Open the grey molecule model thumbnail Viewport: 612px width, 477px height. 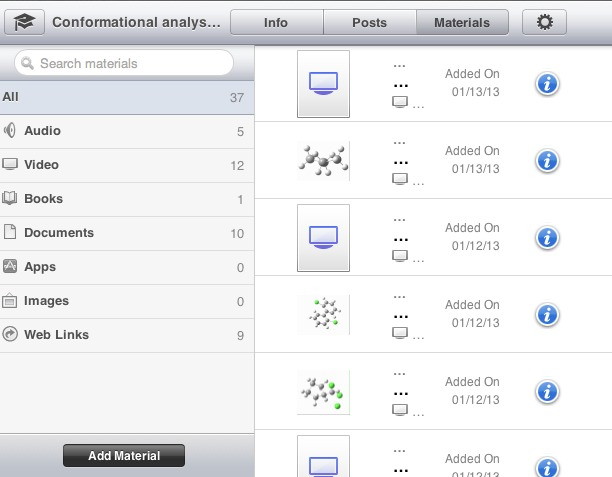(x=323, y=160)
